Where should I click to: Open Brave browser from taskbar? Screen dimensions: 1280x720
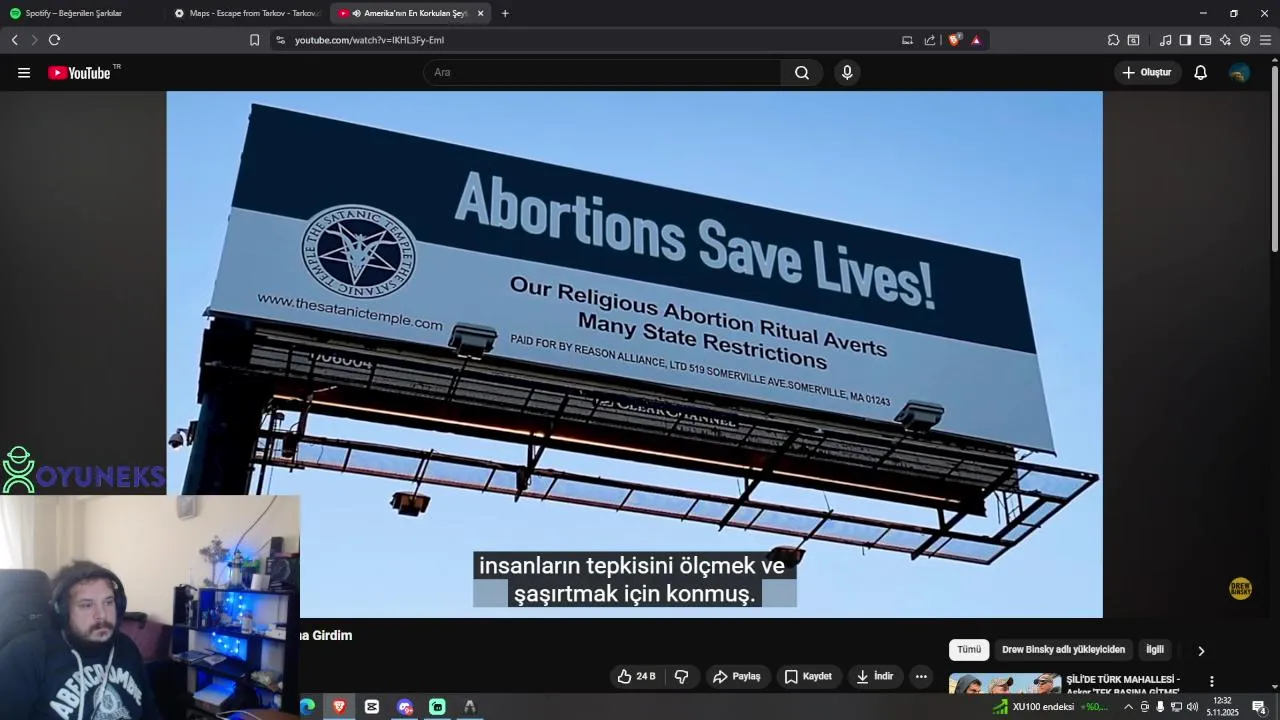[x=339, y=706]
